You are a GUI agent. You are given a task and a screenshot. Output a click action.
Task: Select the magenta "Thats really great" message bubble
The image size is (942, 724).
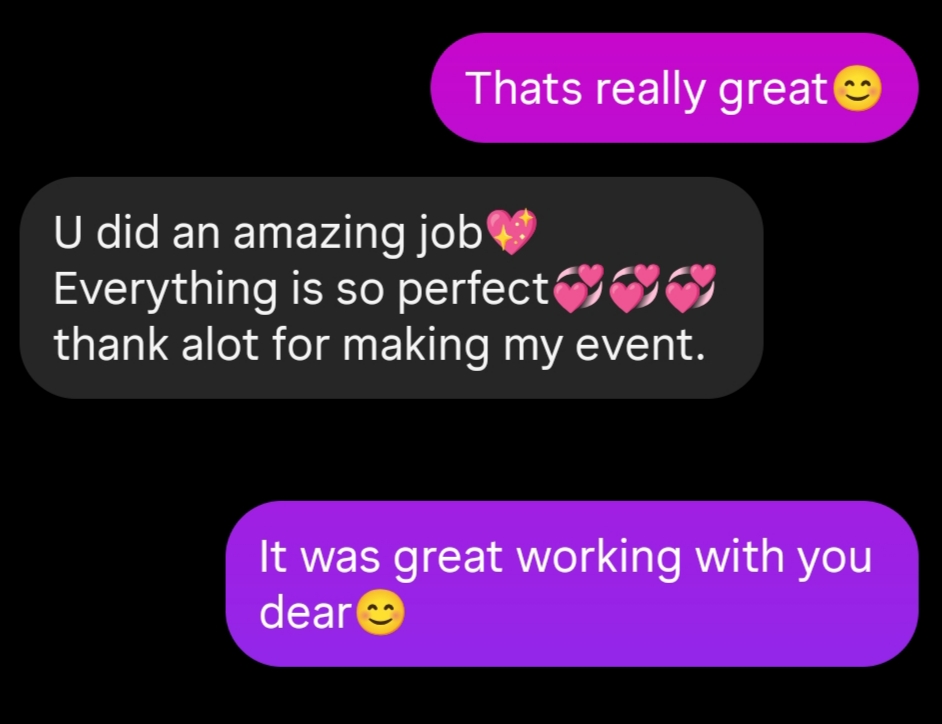point(674,88)
